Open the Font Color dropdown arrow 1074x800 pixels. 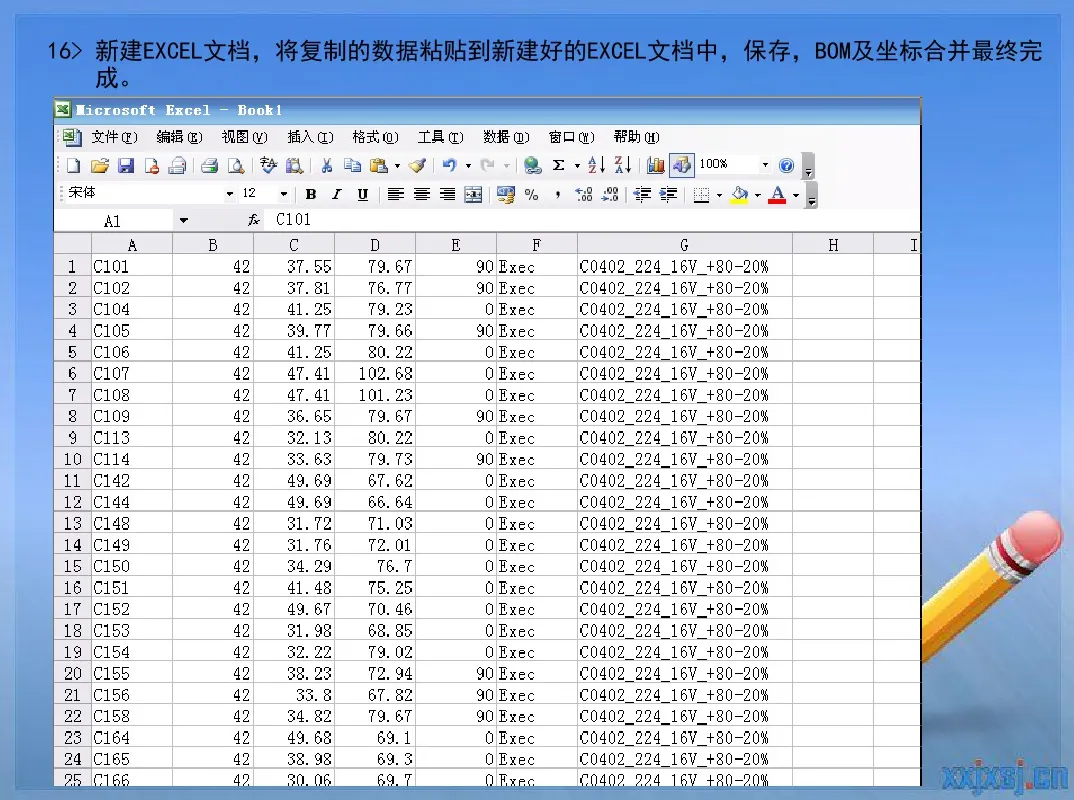pos(796,195)
